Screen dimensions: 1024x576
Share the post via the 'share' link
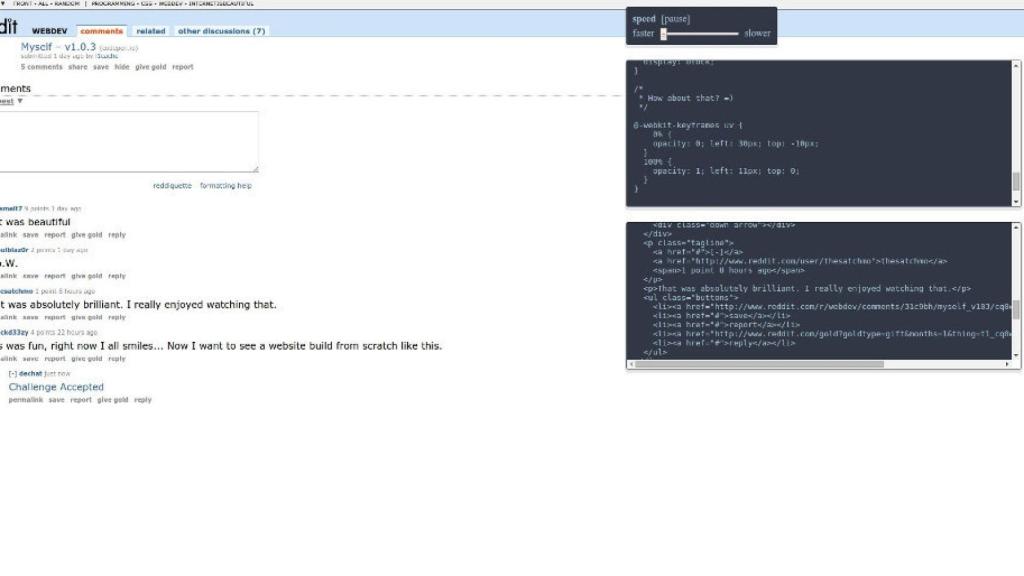click(x=78, y=67)
